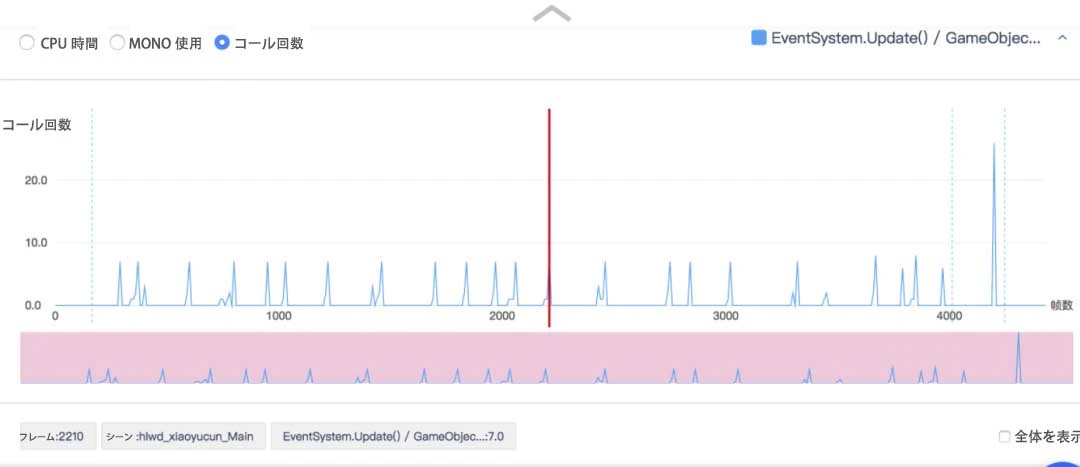Select the MONO 使用 radio button
The width and height of the screenshot is (1080, 467).
117,43
